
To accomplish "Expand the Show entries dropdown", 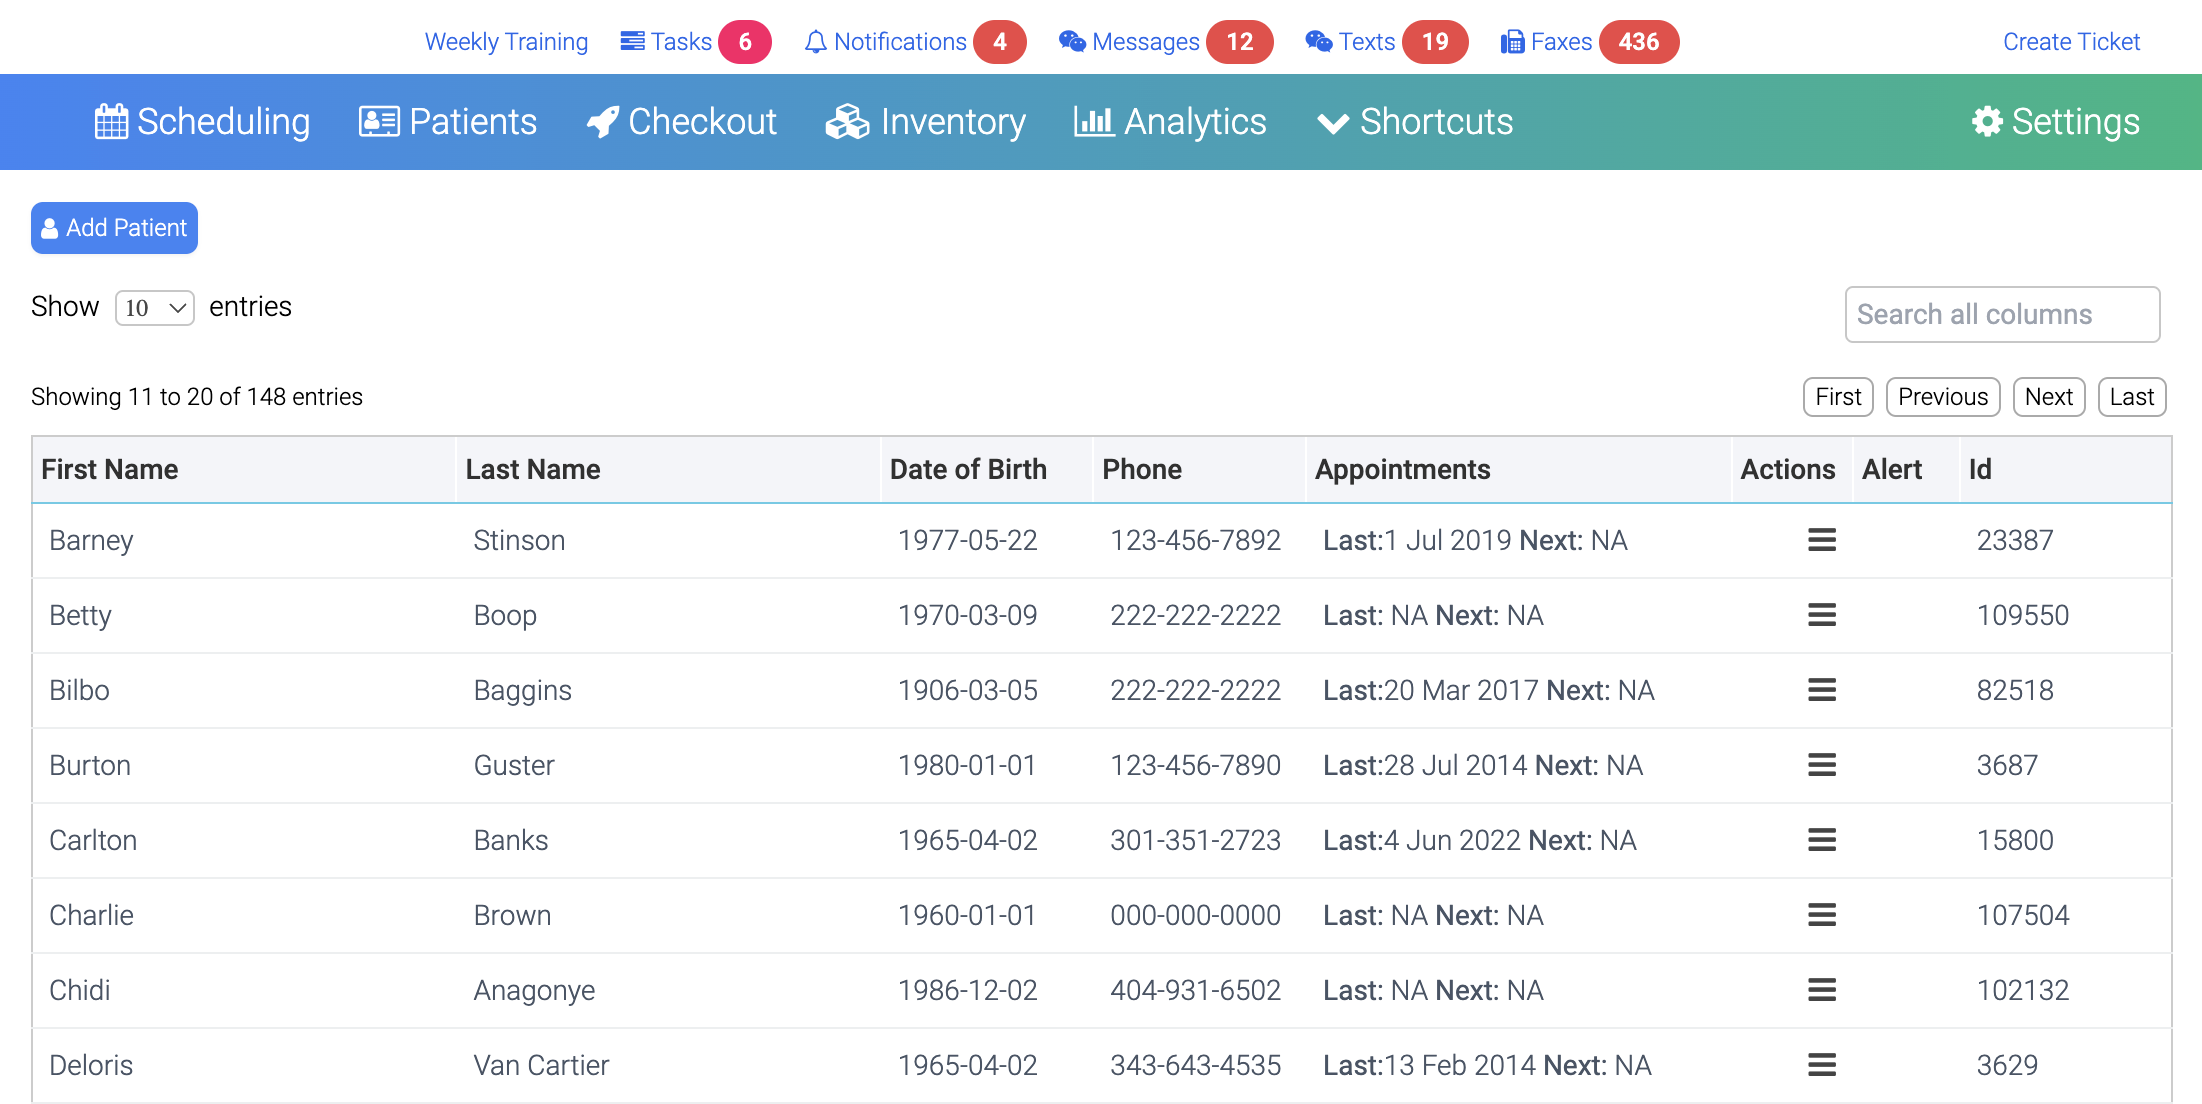I will pos(154,307).
